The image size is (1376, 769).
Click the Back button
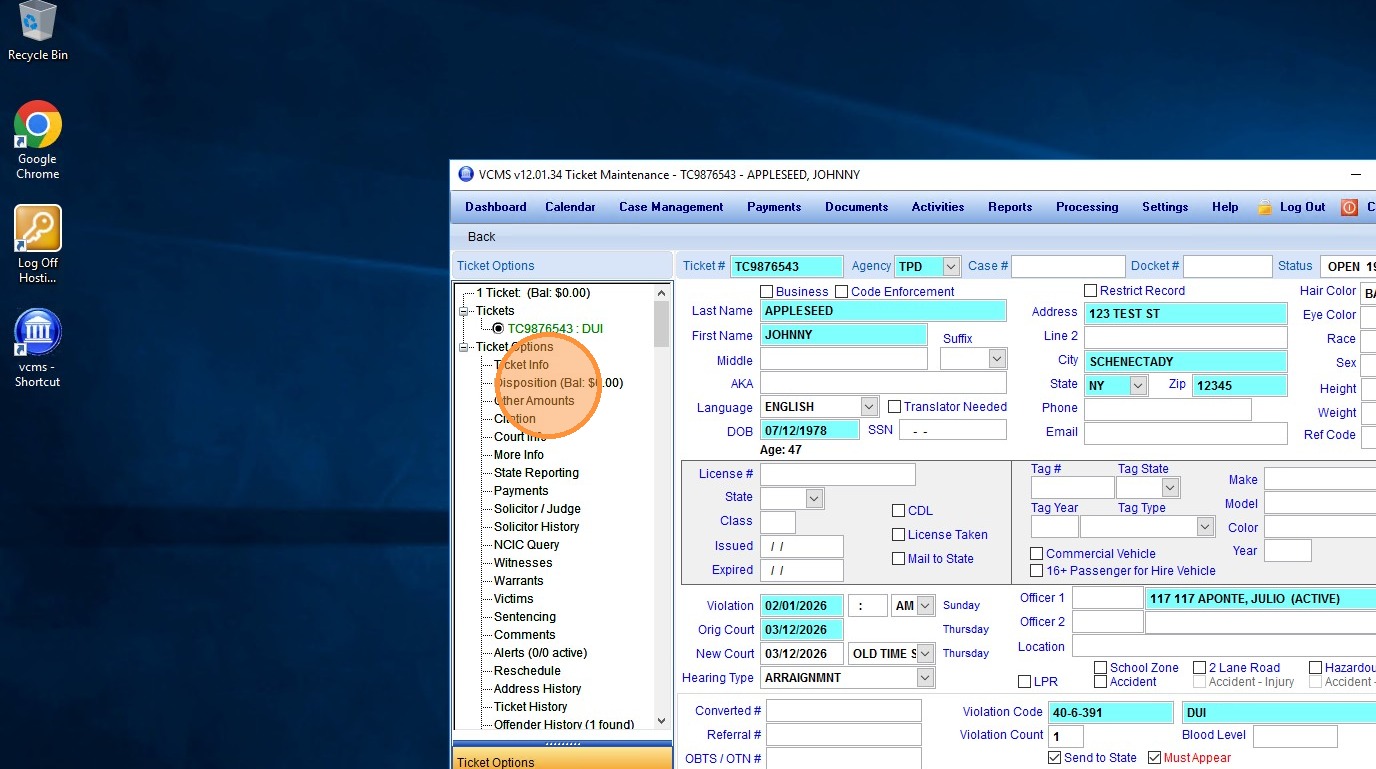tap(482, 237)
